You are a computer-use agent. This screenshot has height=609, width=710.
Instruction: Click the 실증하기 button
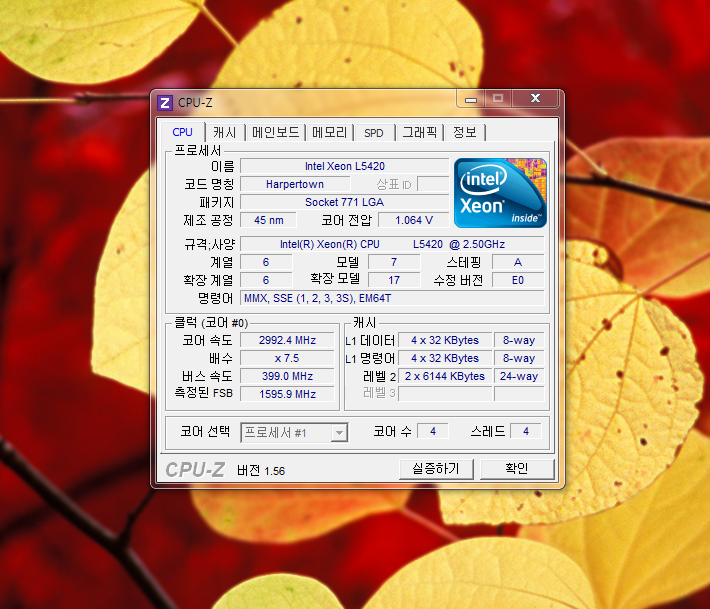click(436, 469)
